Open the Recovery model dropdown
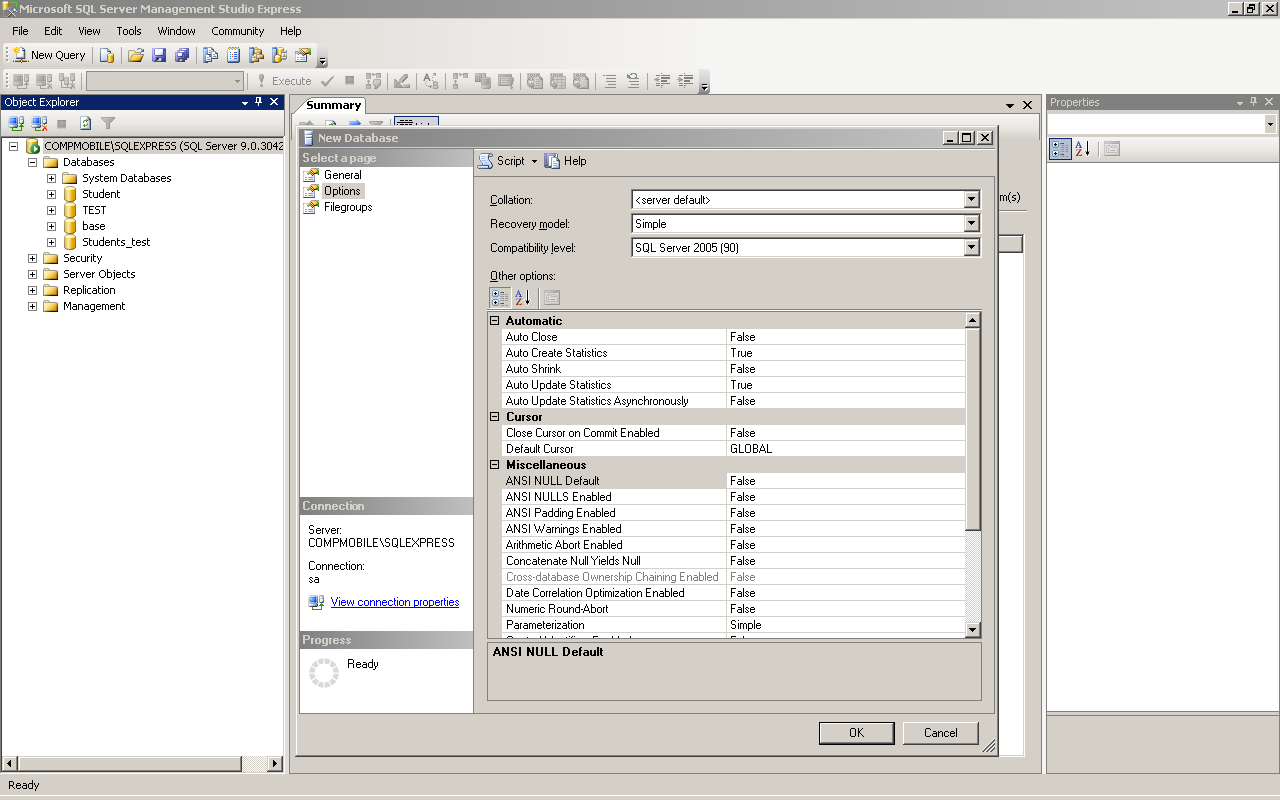Viewport: 1280px width, 800px height. [x=971, y=224]
